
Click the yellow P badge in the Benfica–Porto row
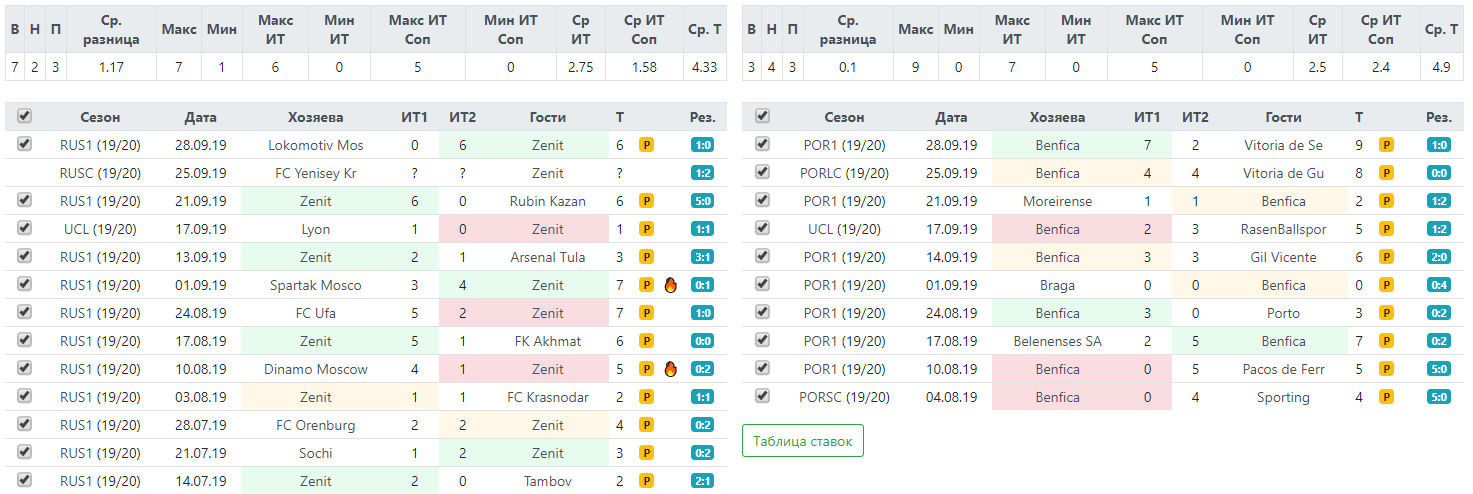[x=1386, y=313]
